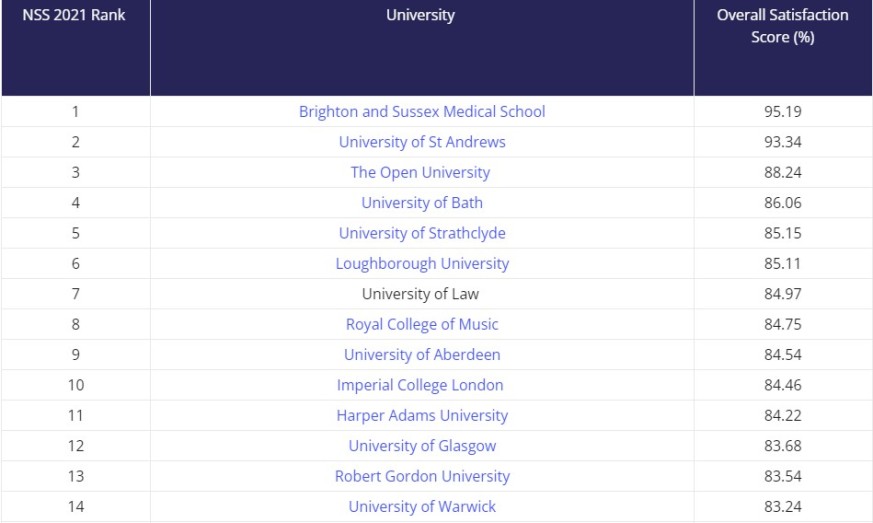Select Loughborough University link
The width and height of the screenshot is (873, 523).
coord(422,263)
